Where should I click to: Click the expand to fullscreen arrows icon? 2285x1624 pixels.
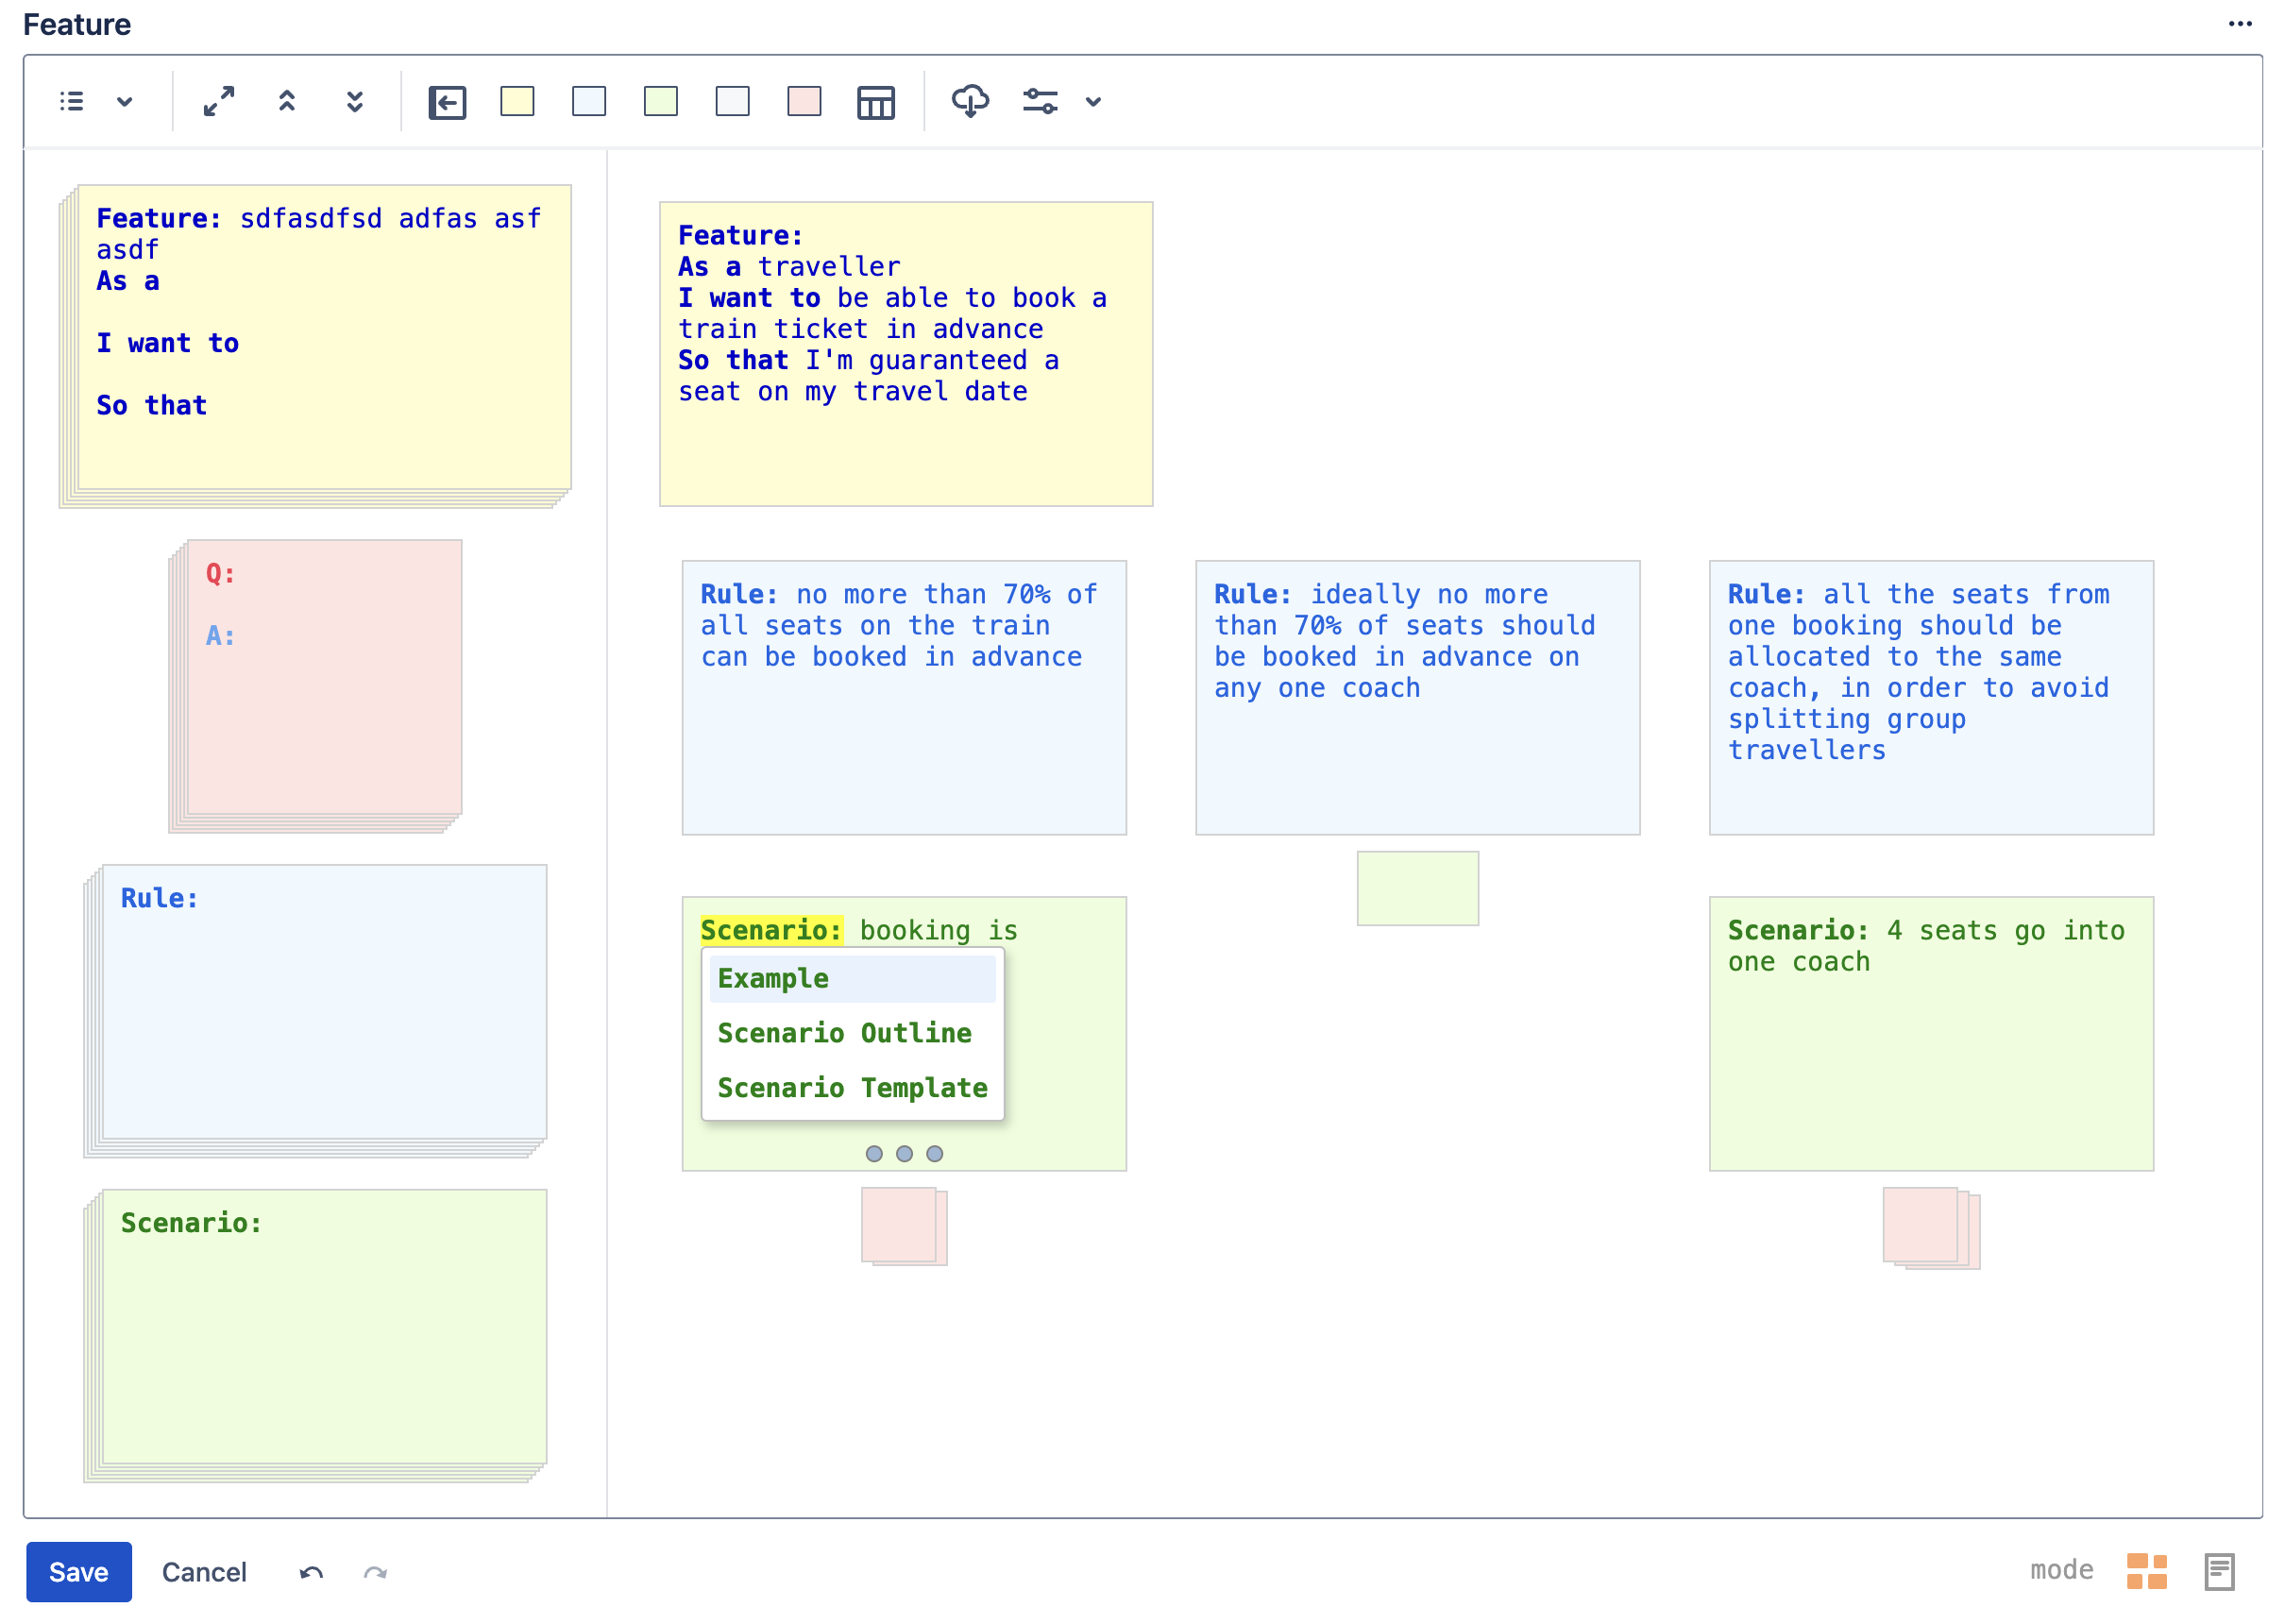pos(218,101)
